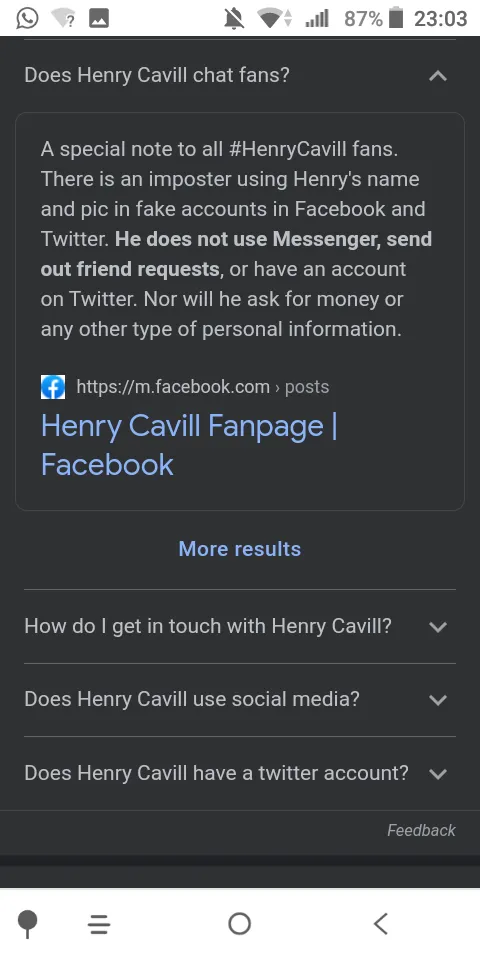Tap the pin icon in navigation bar
This screenshot has height=960, width=480.
tap(28, 924)
